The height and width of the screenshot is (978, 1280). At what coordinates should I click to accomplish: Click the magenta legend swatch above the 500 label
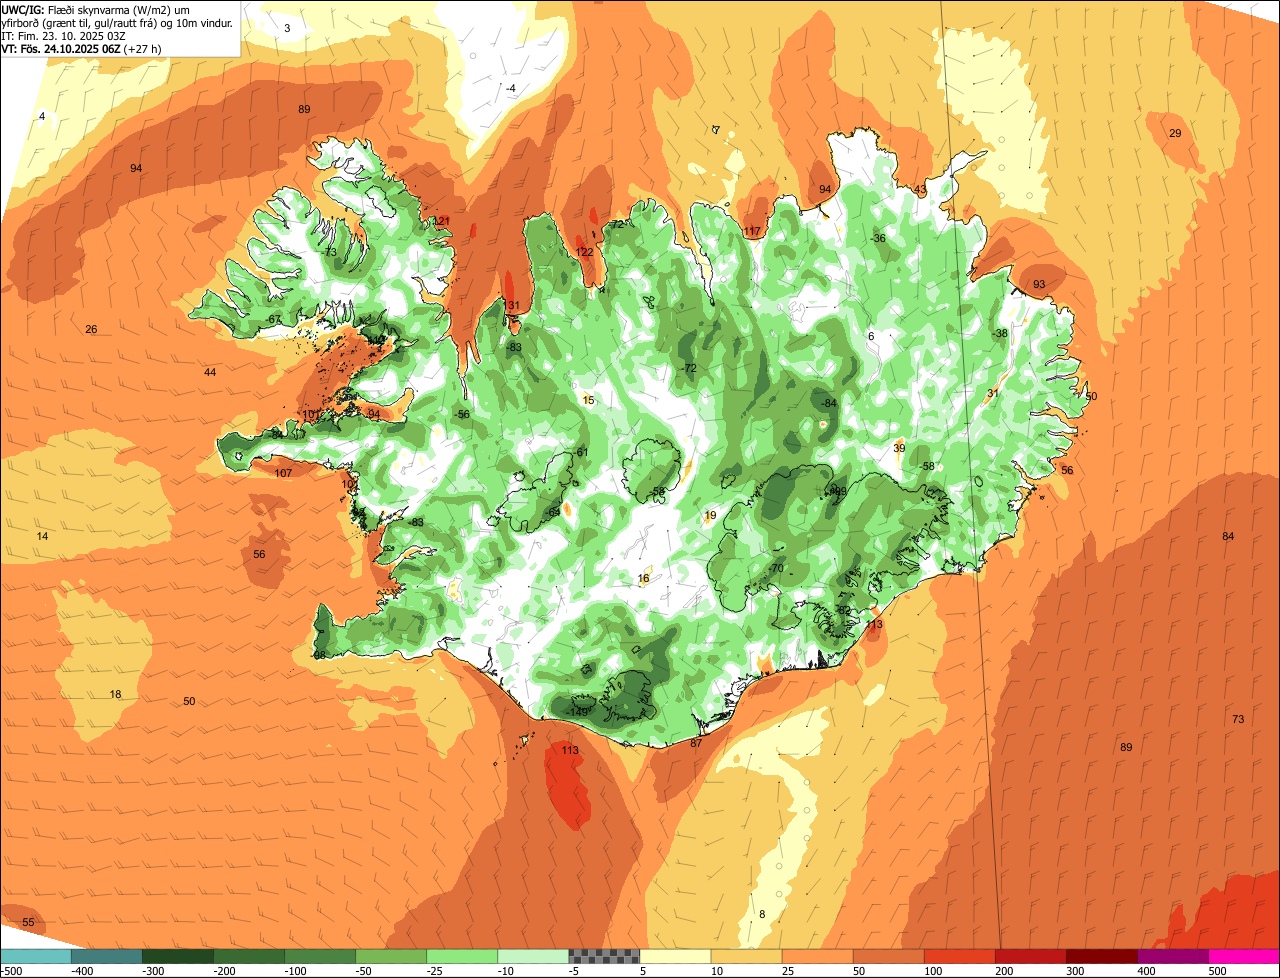(x=1244, y=956)
